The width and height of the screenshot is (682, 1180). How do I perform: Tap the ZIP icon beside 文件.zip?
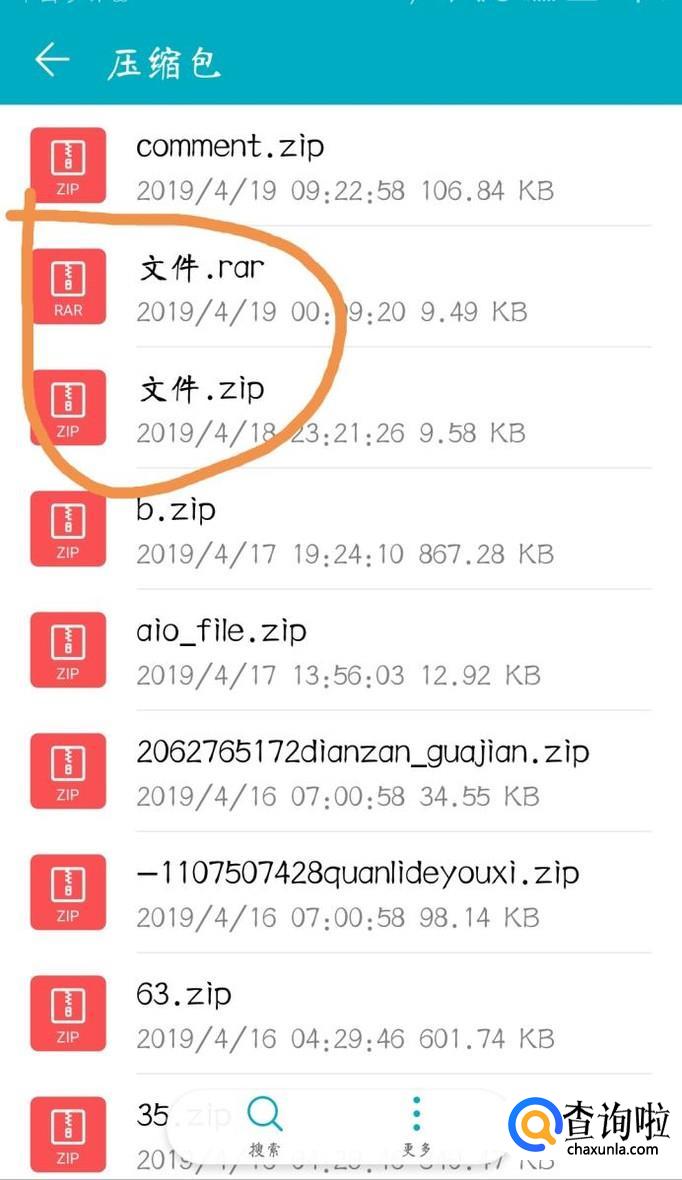68,408
